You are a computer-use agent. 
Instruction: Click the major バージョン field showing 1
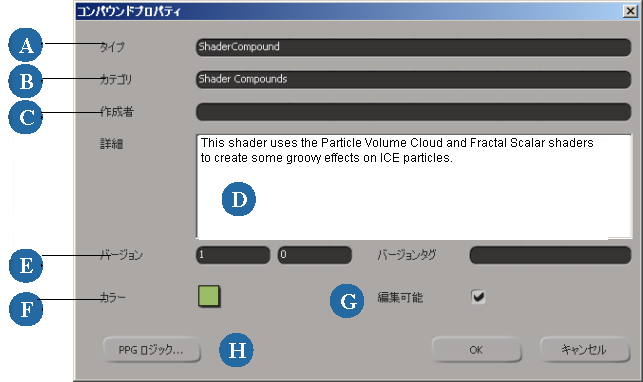(233, 255)
